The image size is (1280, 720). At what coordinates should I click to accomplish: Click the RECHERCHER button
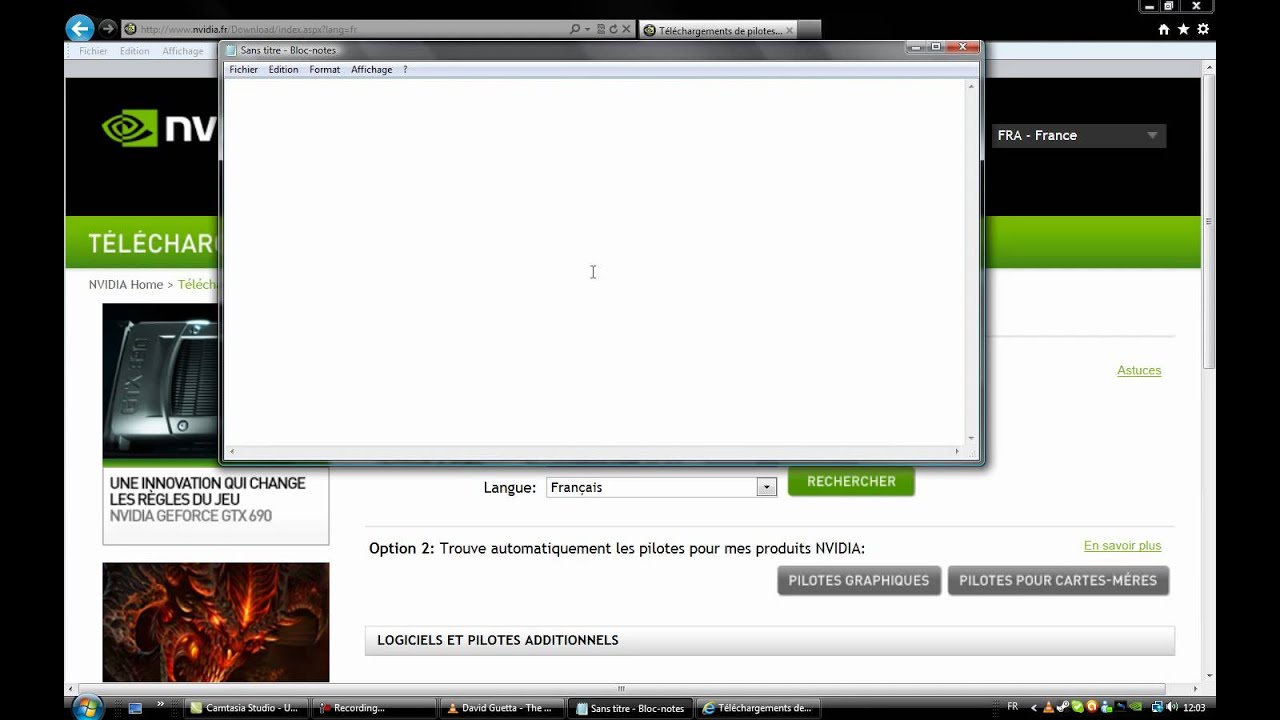pyautogui.click(x=851, y=481)
